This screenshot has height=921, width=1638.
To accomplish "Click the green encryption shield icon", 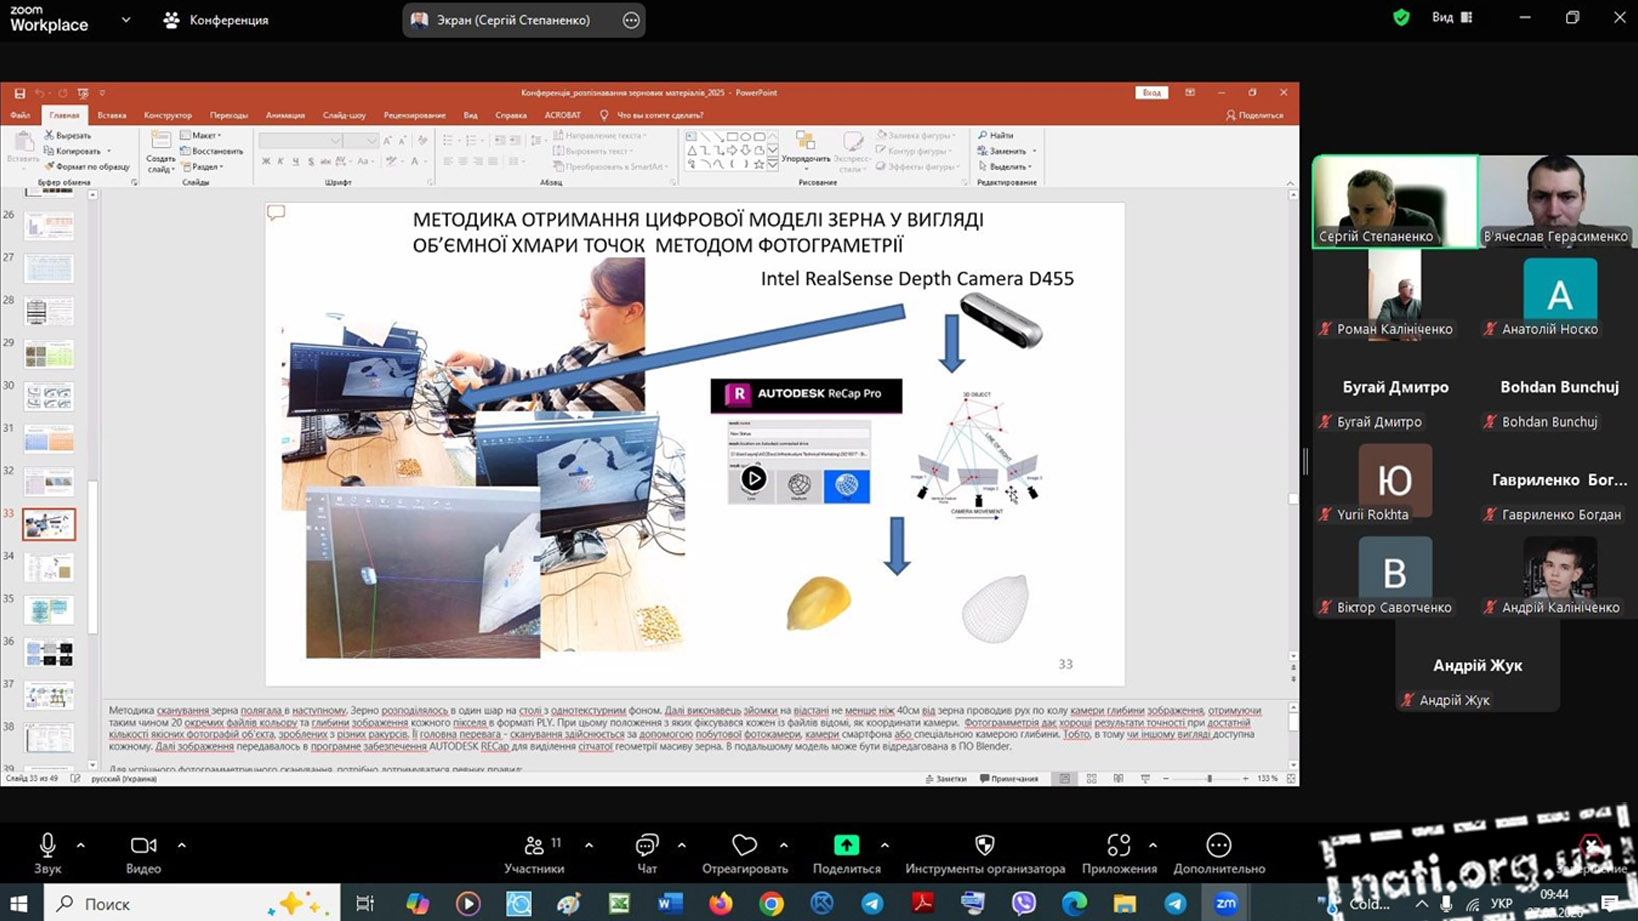I will (1401, 18).
